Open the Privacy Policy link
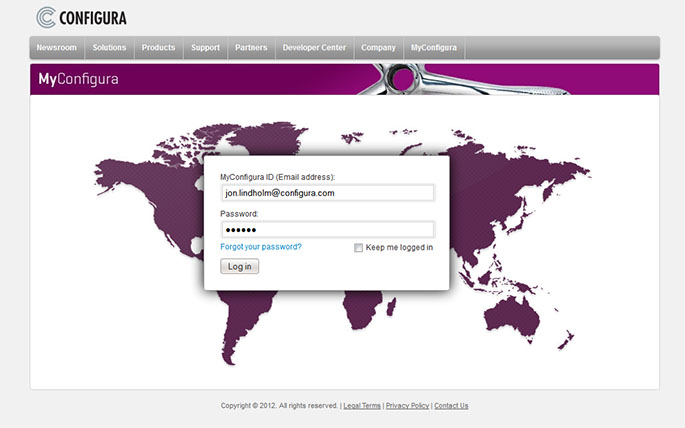This screenshot has width=685, height=428. pyautogui.click(x=407, y=406)
